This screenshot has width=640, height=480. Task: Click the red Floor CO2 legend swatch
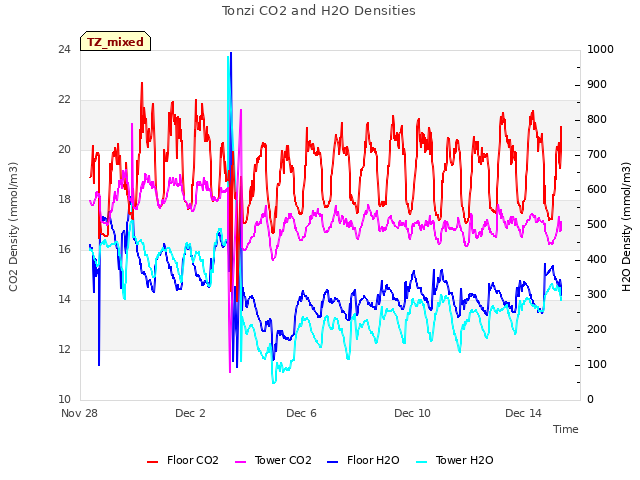[153, 462]
